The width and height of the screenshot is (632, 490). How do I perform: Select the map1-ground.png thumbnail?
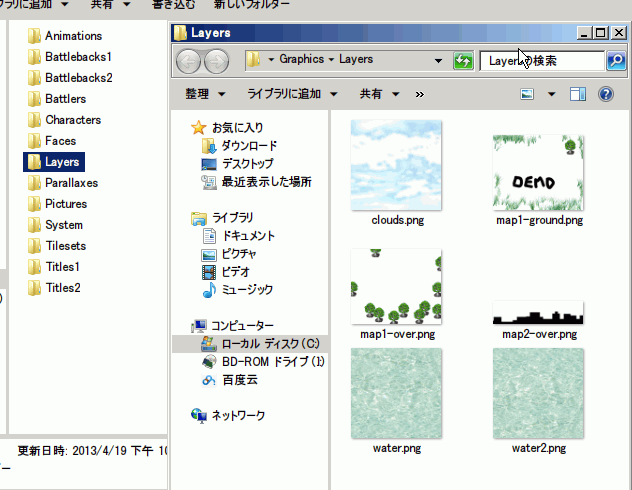538,172
